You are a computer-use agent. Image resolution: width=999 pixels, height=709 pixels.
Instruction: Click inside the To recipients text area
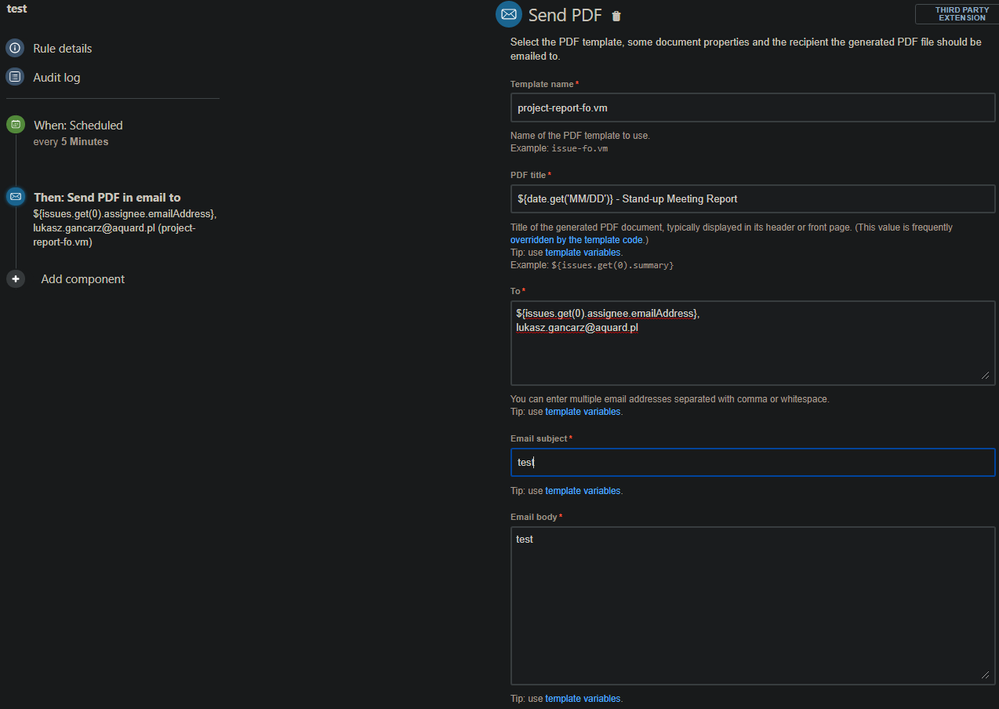(752, 343)
